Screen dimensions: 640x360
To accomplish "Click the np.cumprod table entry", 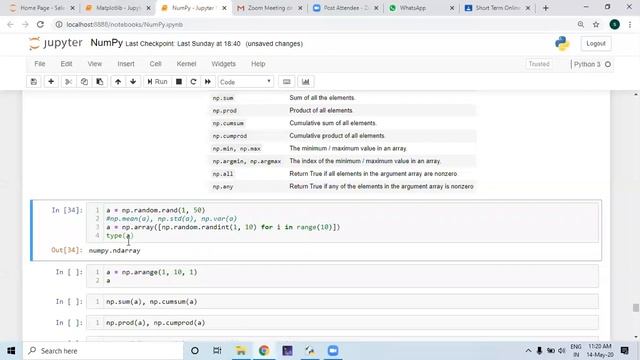I will tap(230, 136).
